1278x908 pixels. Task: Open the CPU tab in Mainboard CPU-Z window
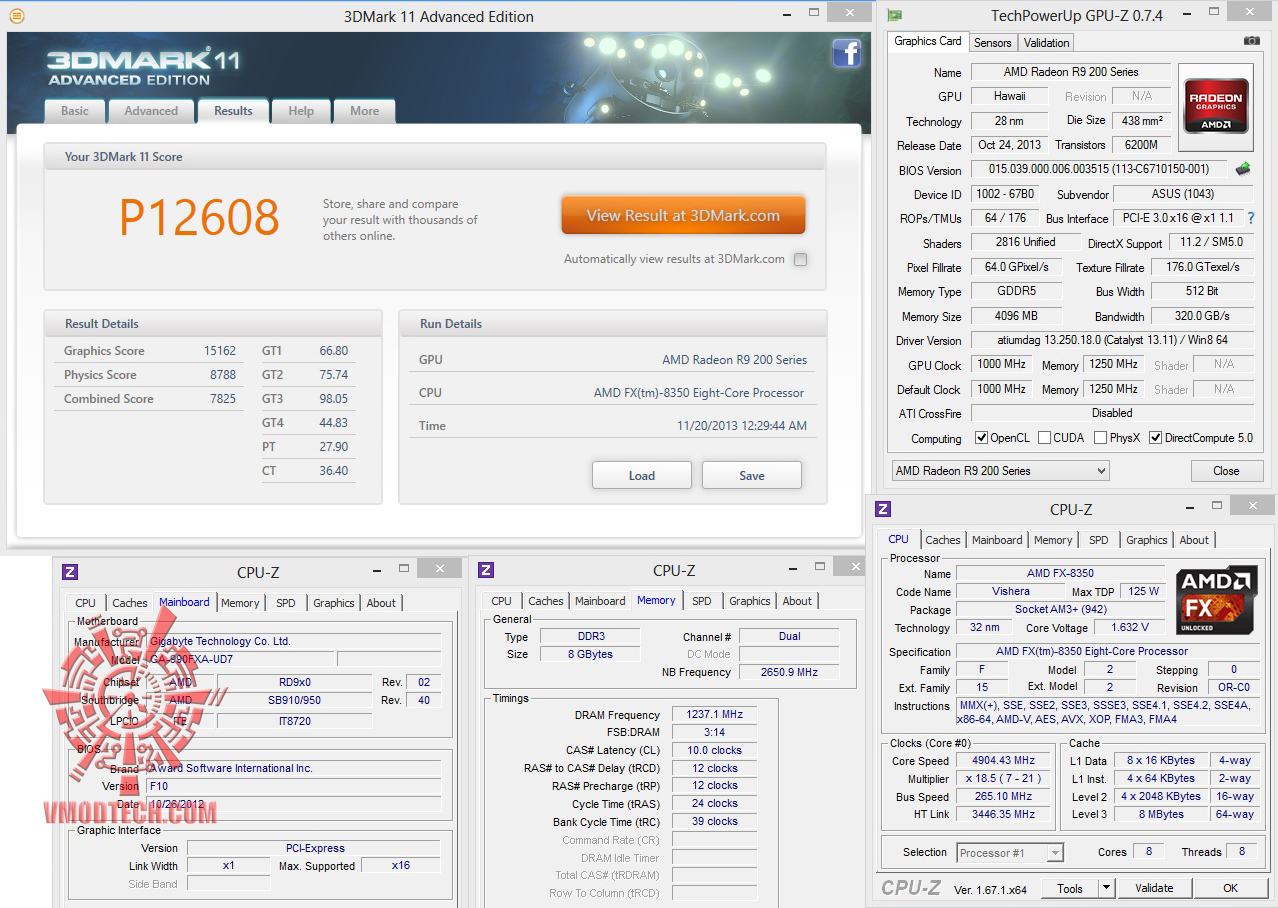86,603
